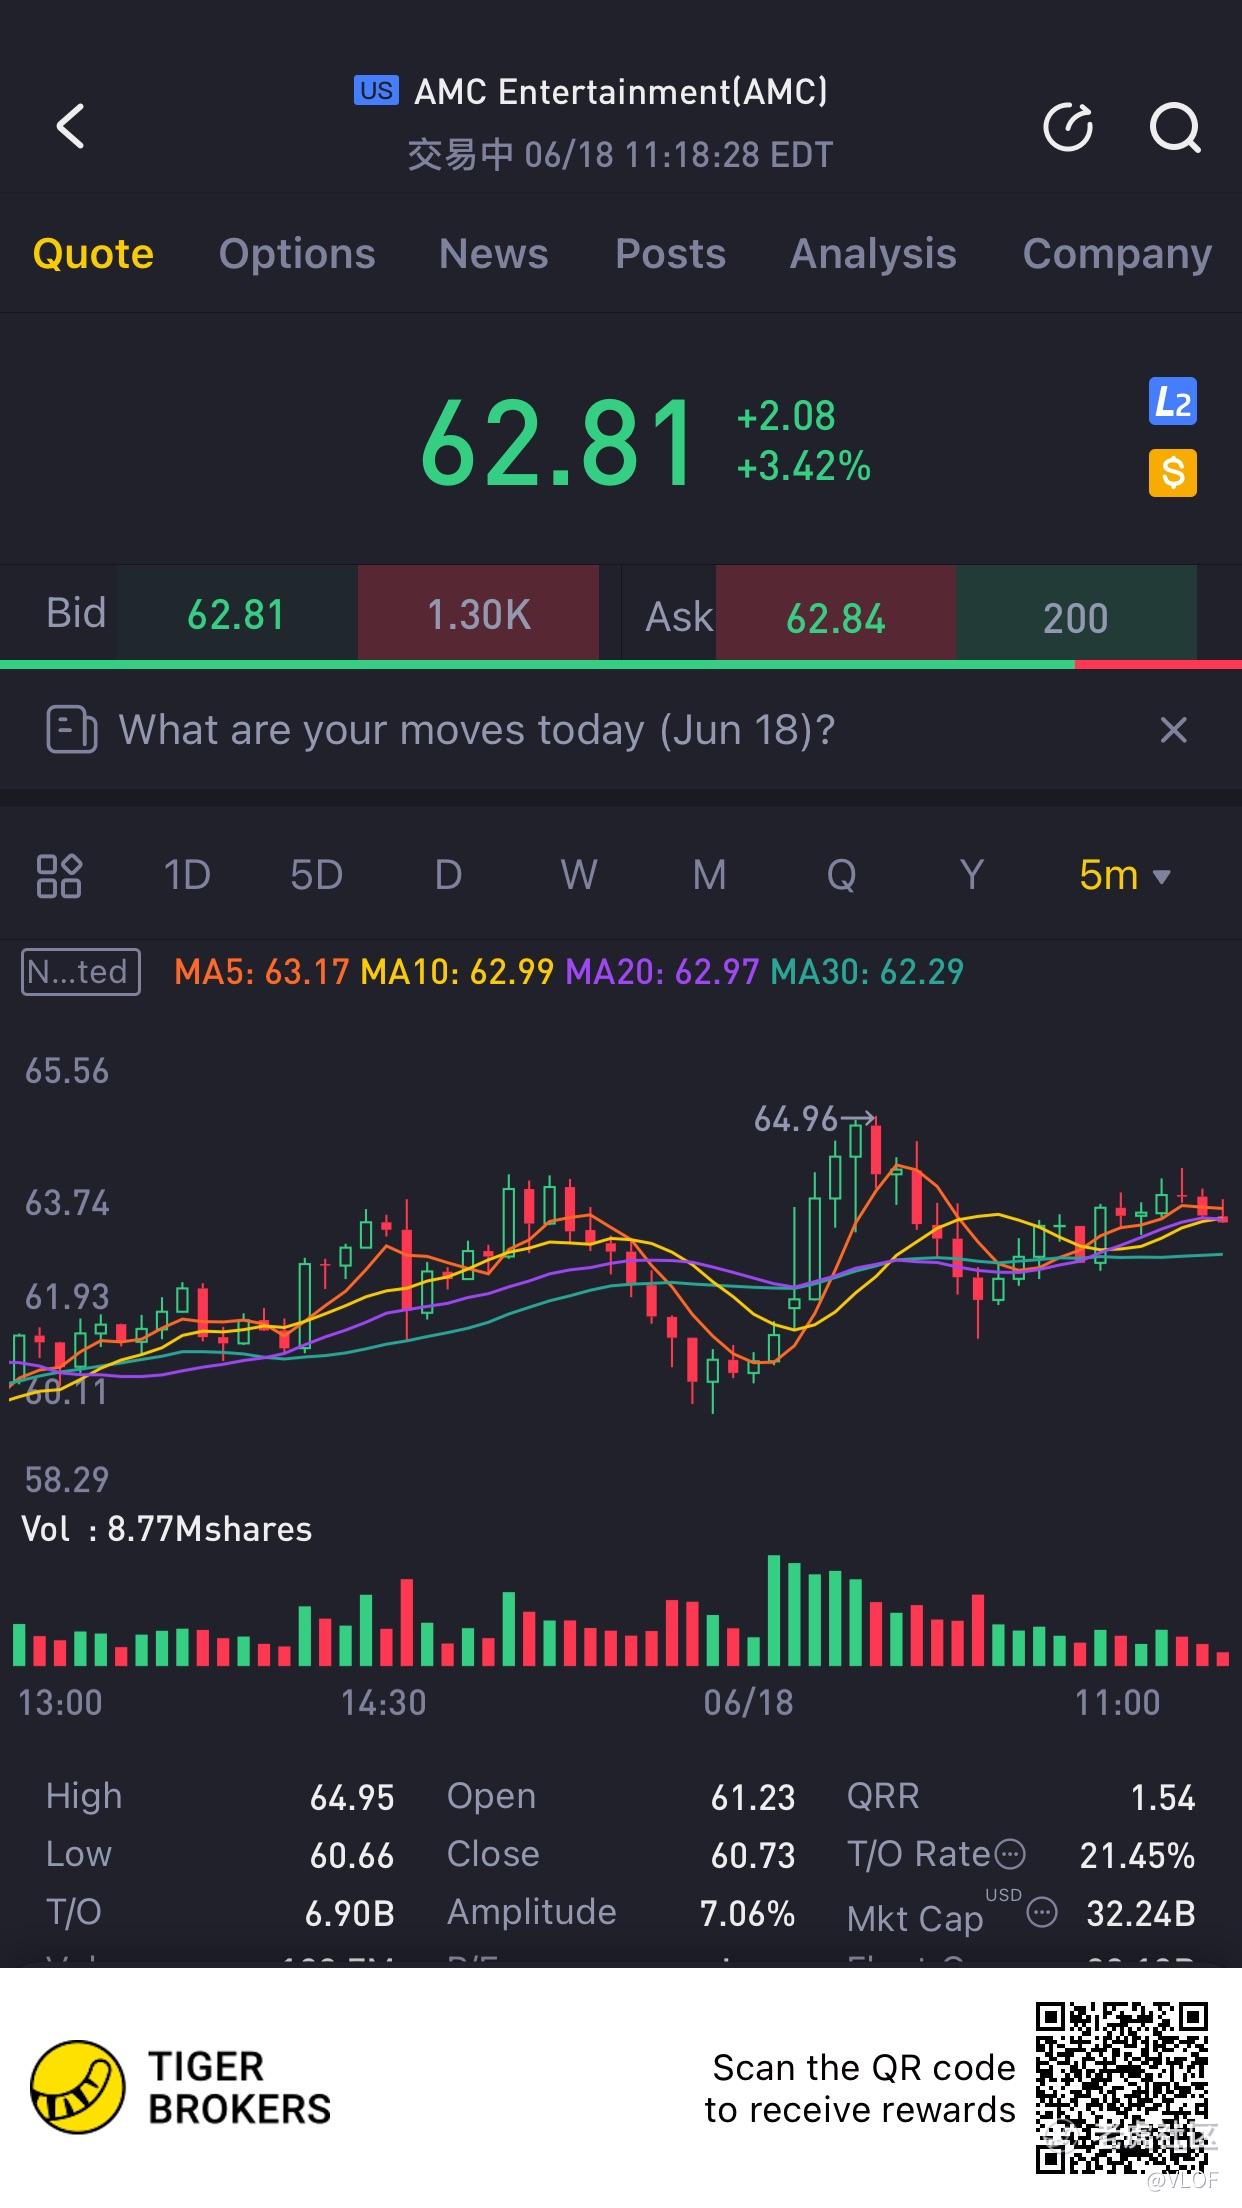
Task: Select the 5D chart period
Action: click(x=316, y=876)
